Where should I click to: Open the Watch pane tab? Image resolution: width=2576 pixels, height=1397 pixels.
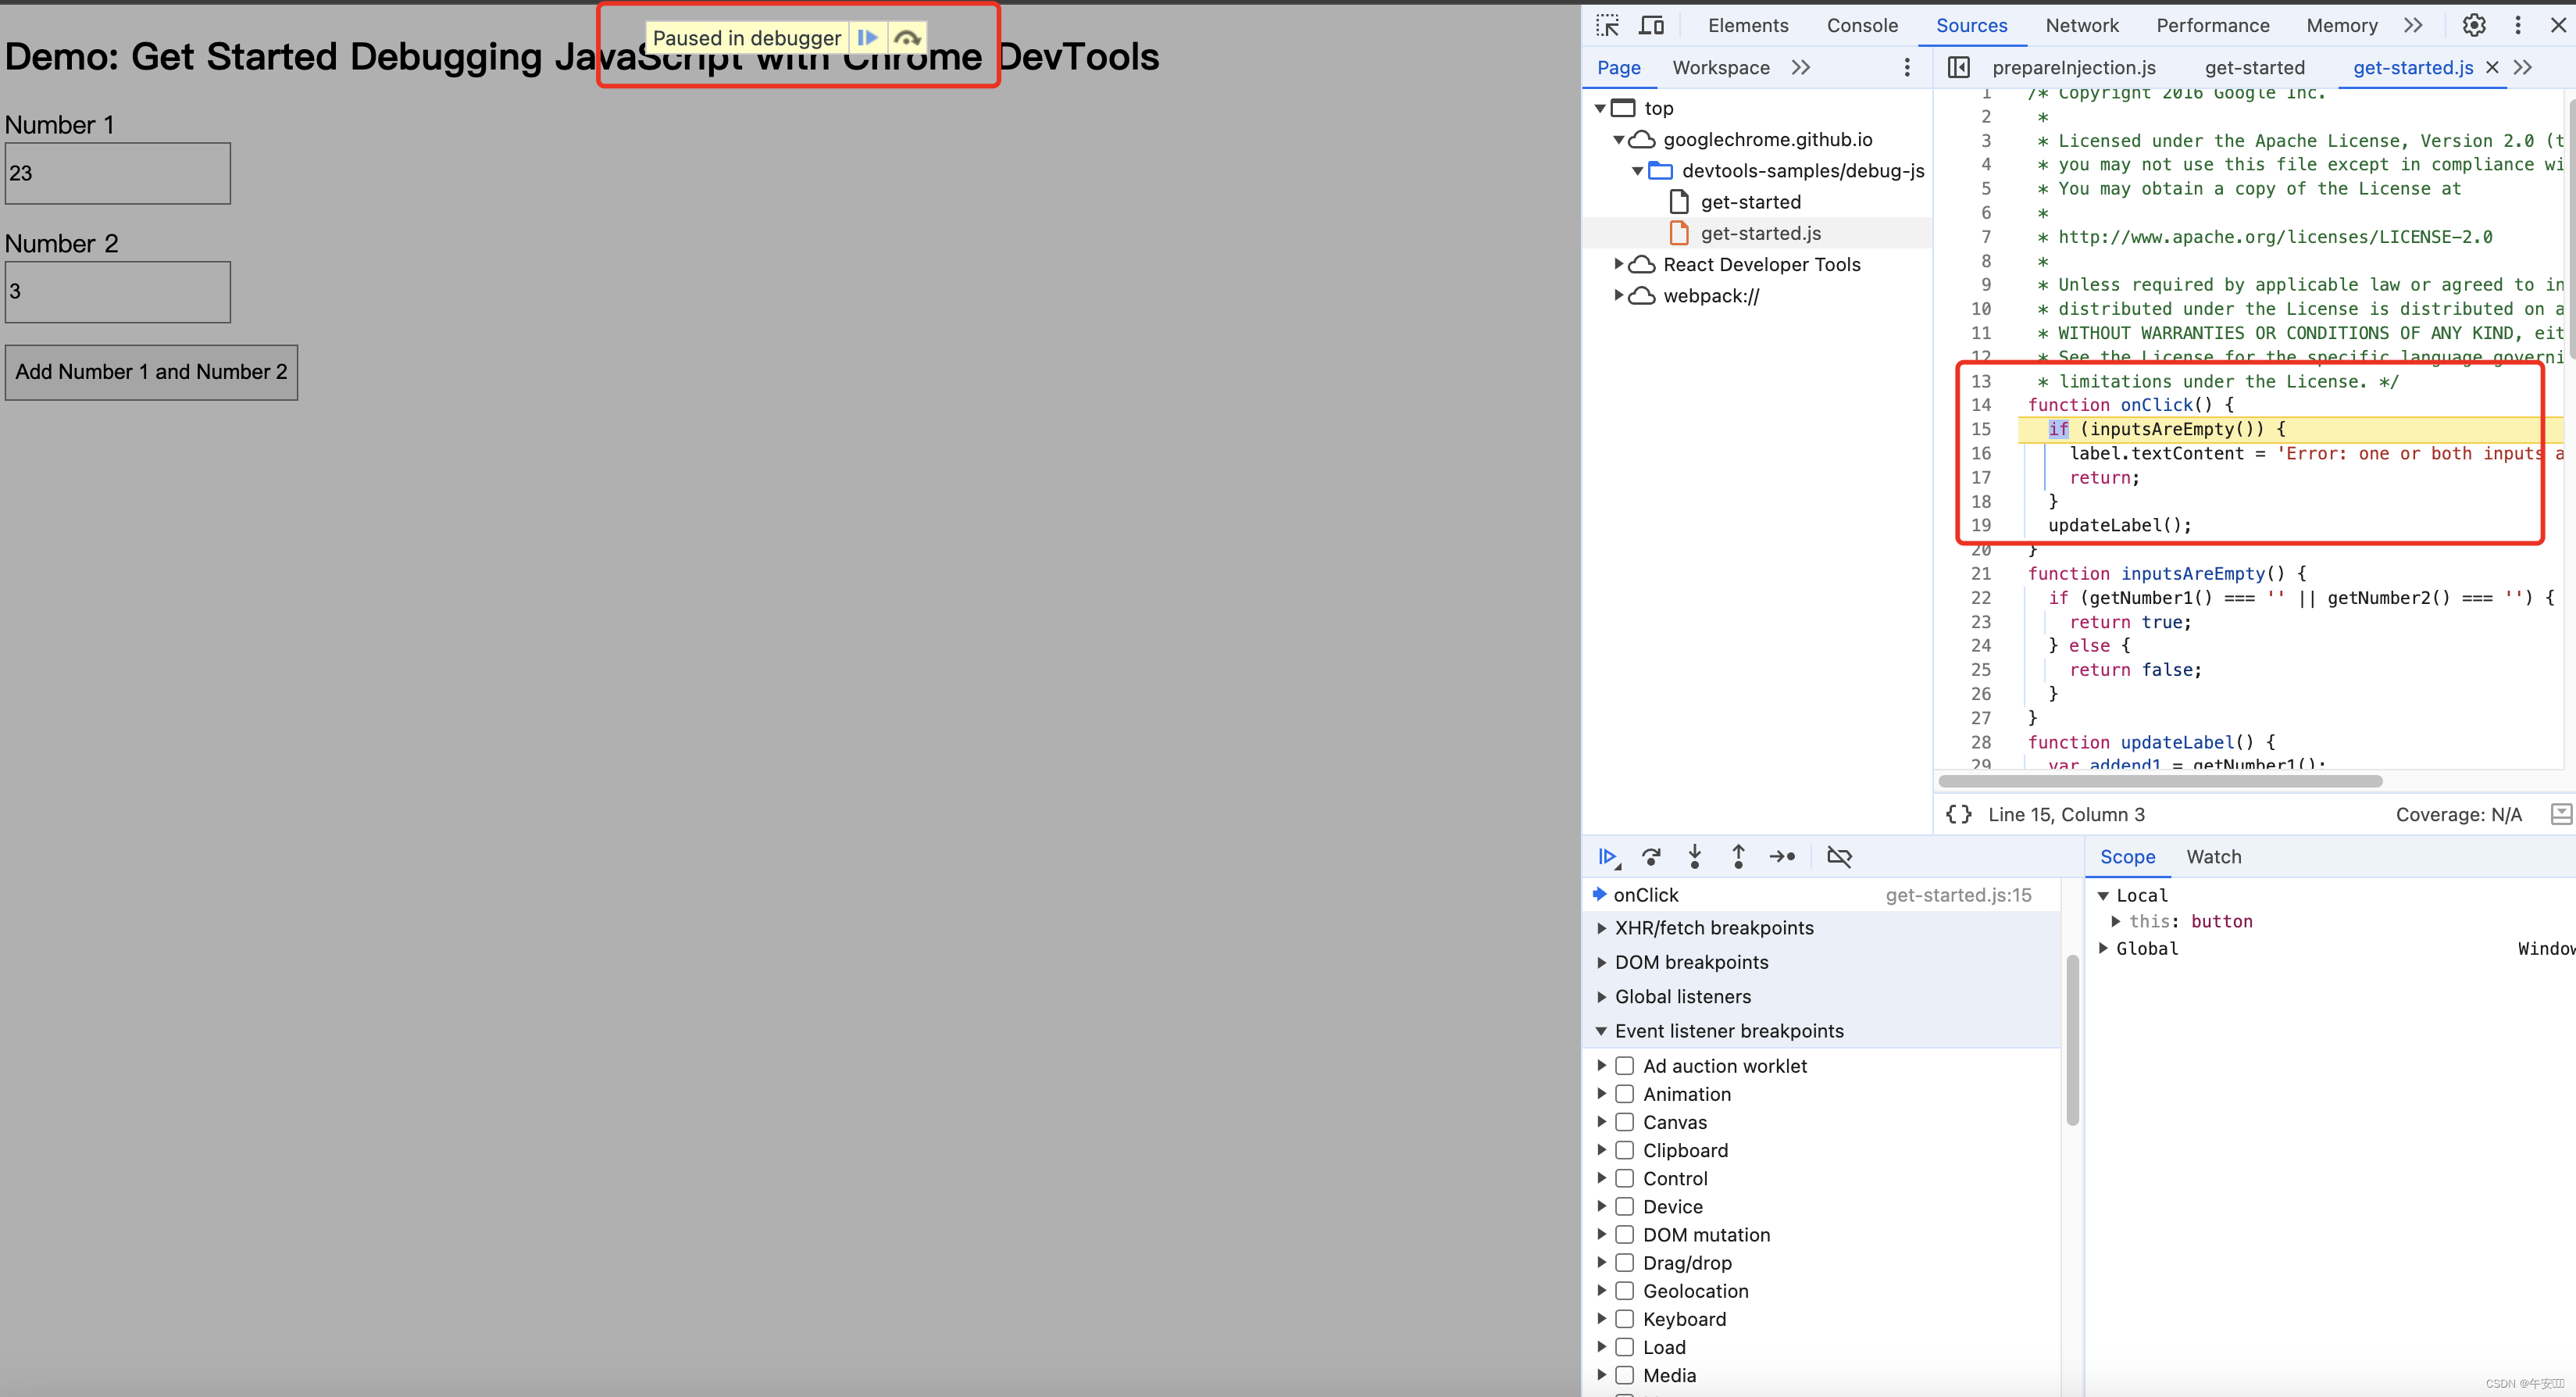(2214, 857)
